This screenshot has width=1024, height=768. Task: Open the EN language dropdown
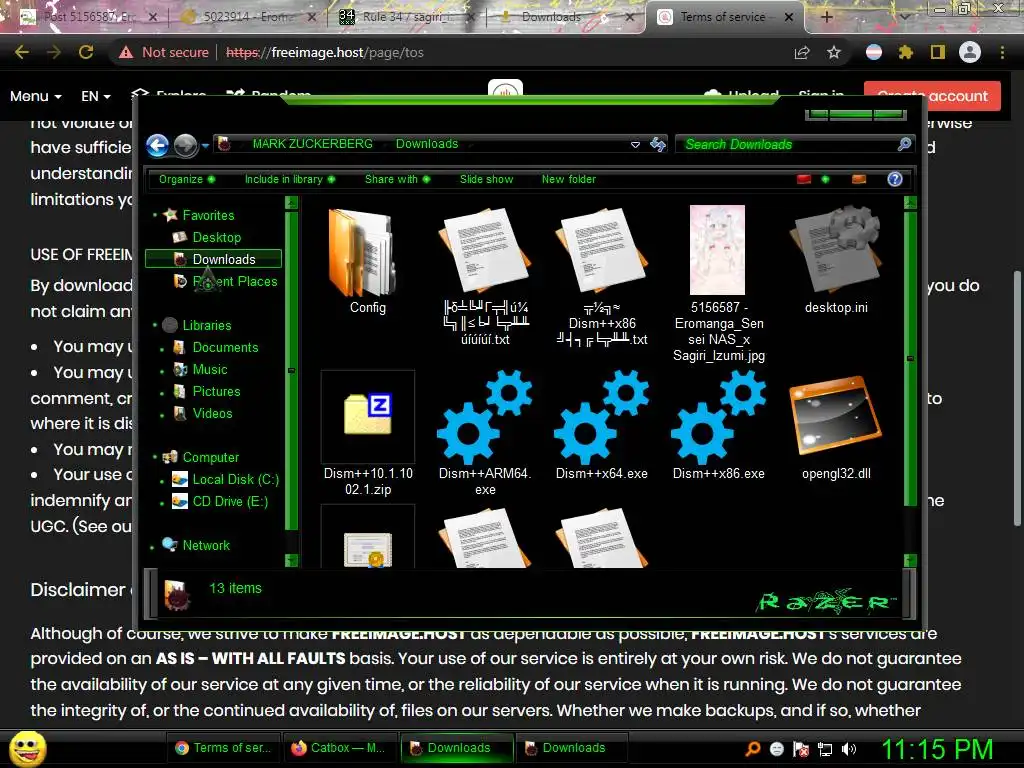[x=95, y=96]
